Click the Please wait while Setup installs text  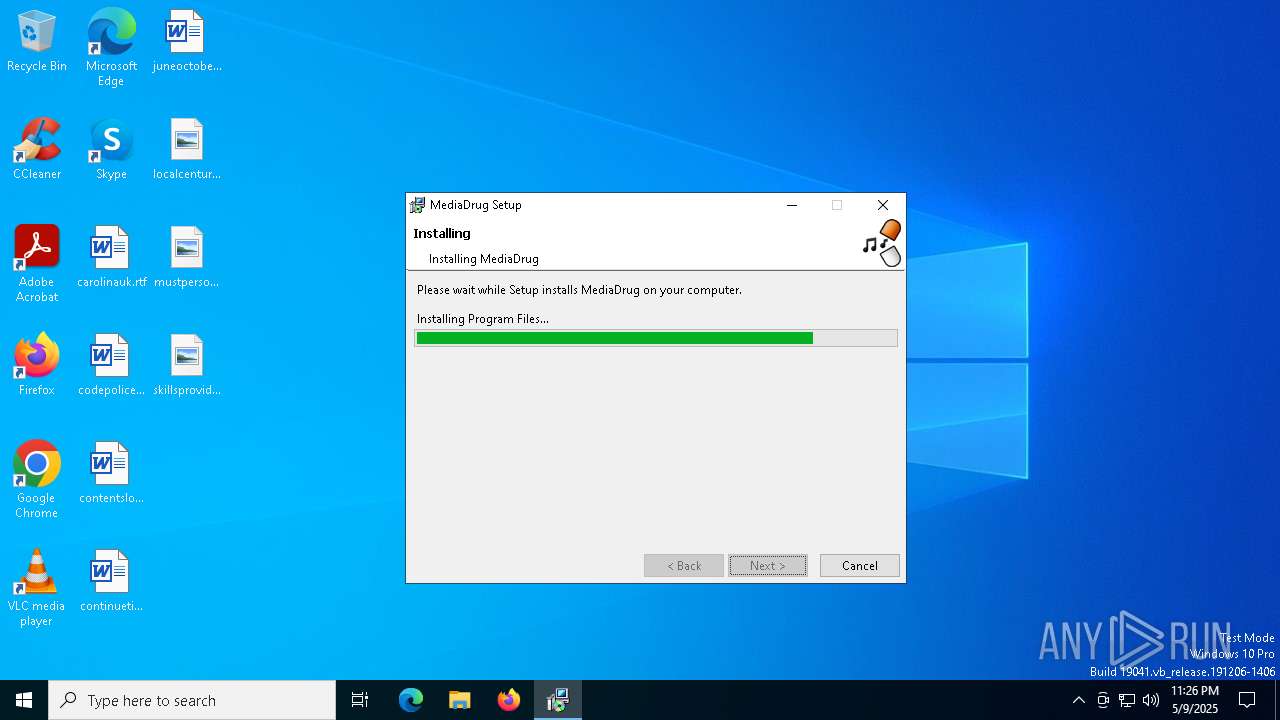(580, 290)
